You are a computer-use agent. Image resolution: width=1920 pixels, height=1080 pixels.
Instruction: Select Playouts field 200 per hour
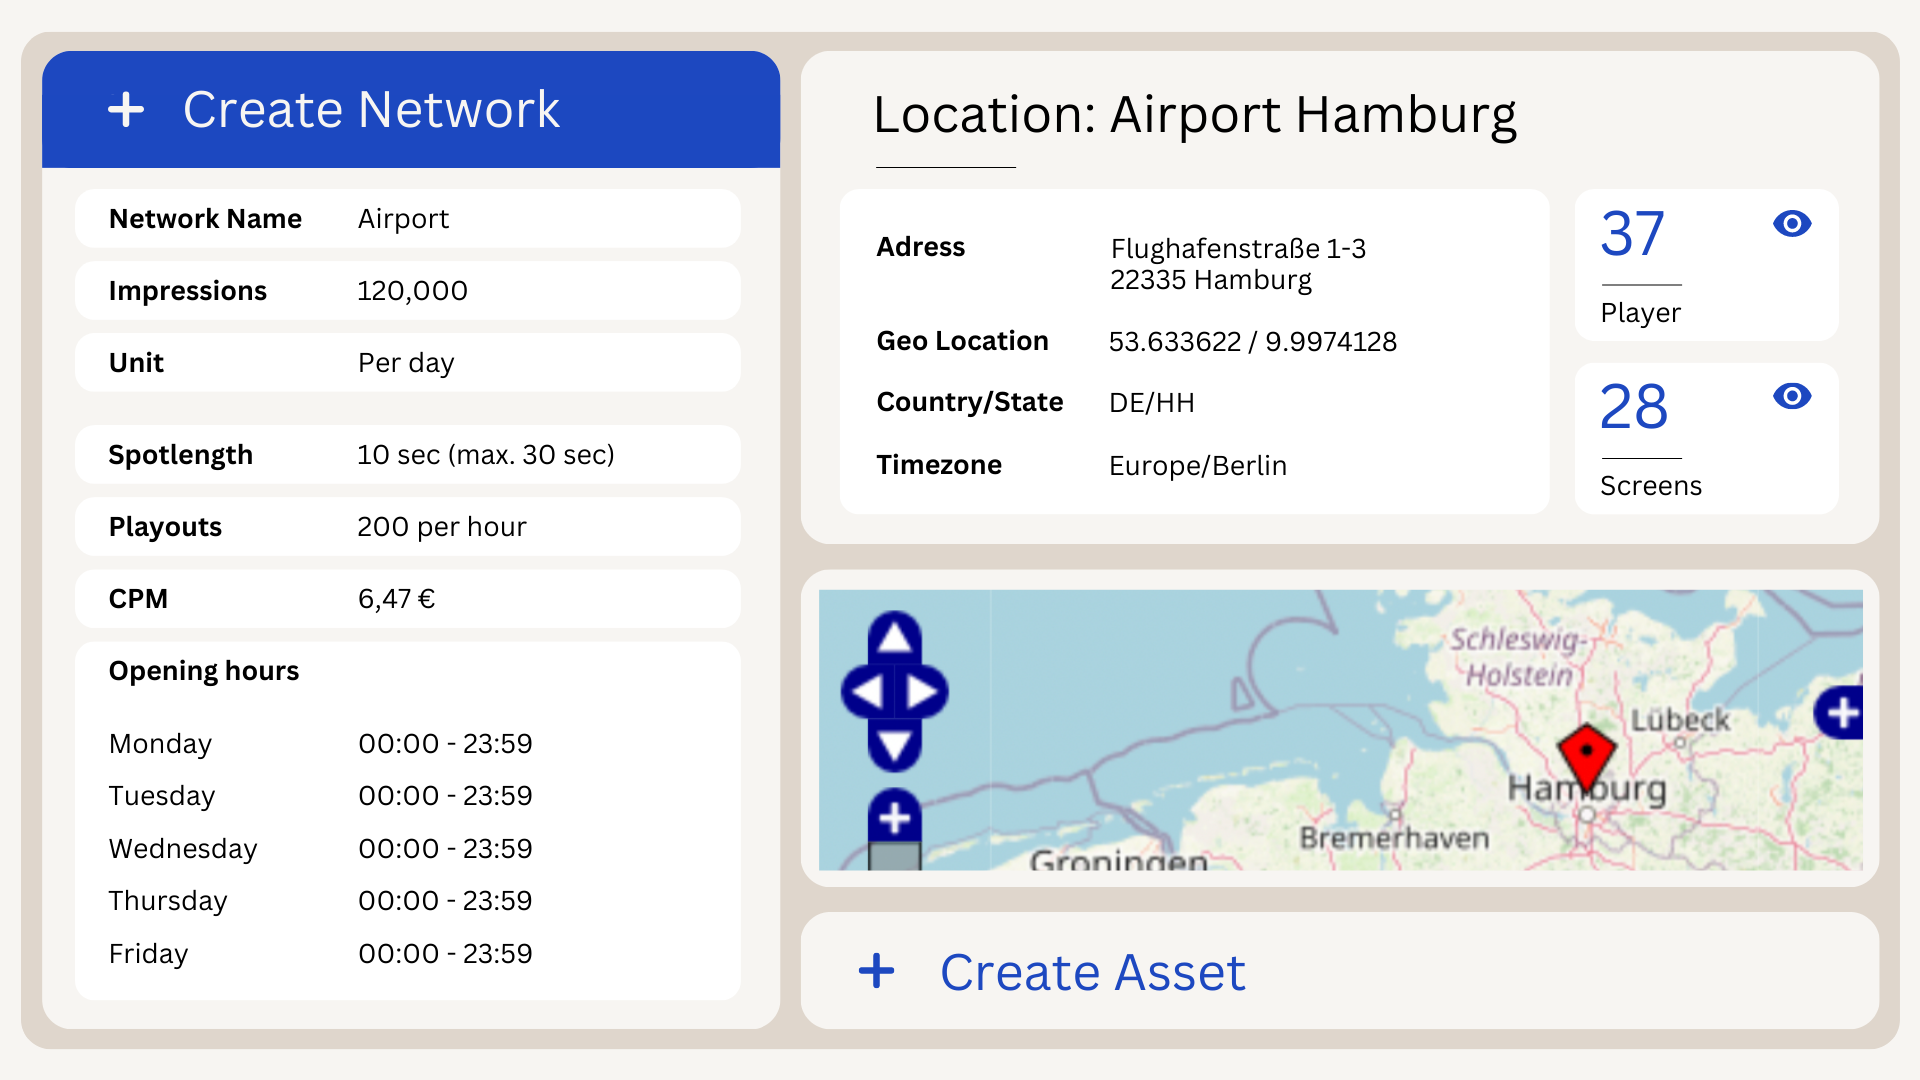[x=441, y=527]
